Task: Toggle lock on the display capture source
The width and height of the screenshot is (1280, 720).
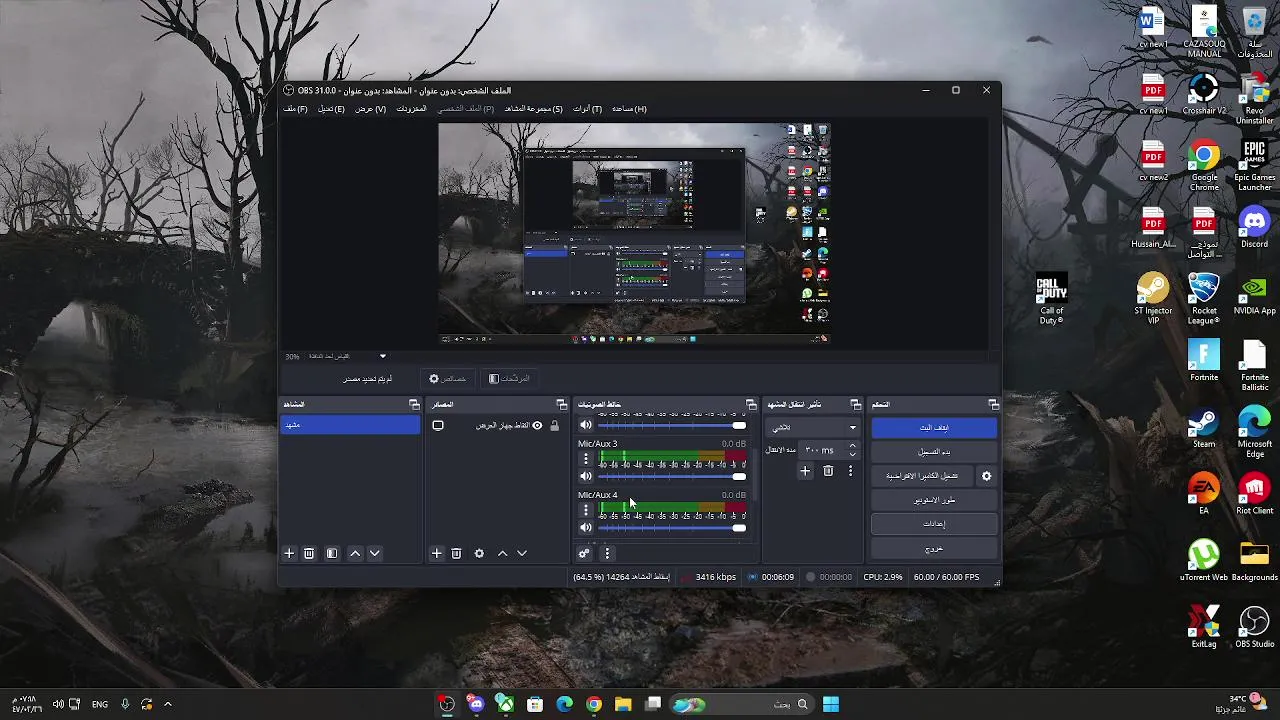Action: (x=554, y=426)
